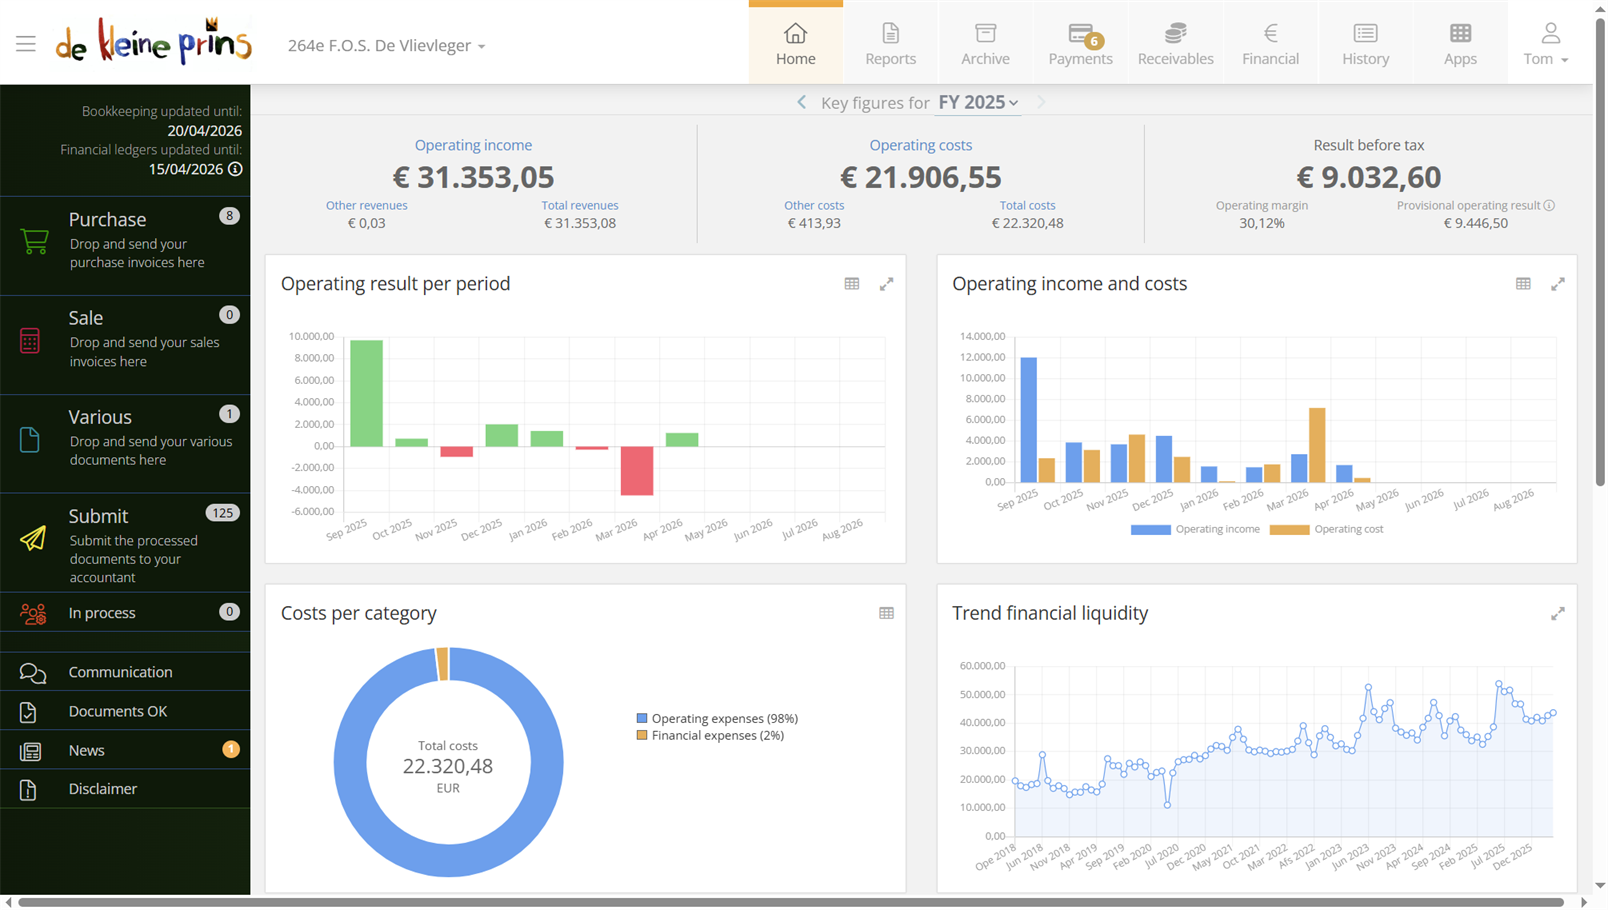Show table view for Costs per category
Viewport: 1608px width, 910px height.
click(x=886, y=613)
